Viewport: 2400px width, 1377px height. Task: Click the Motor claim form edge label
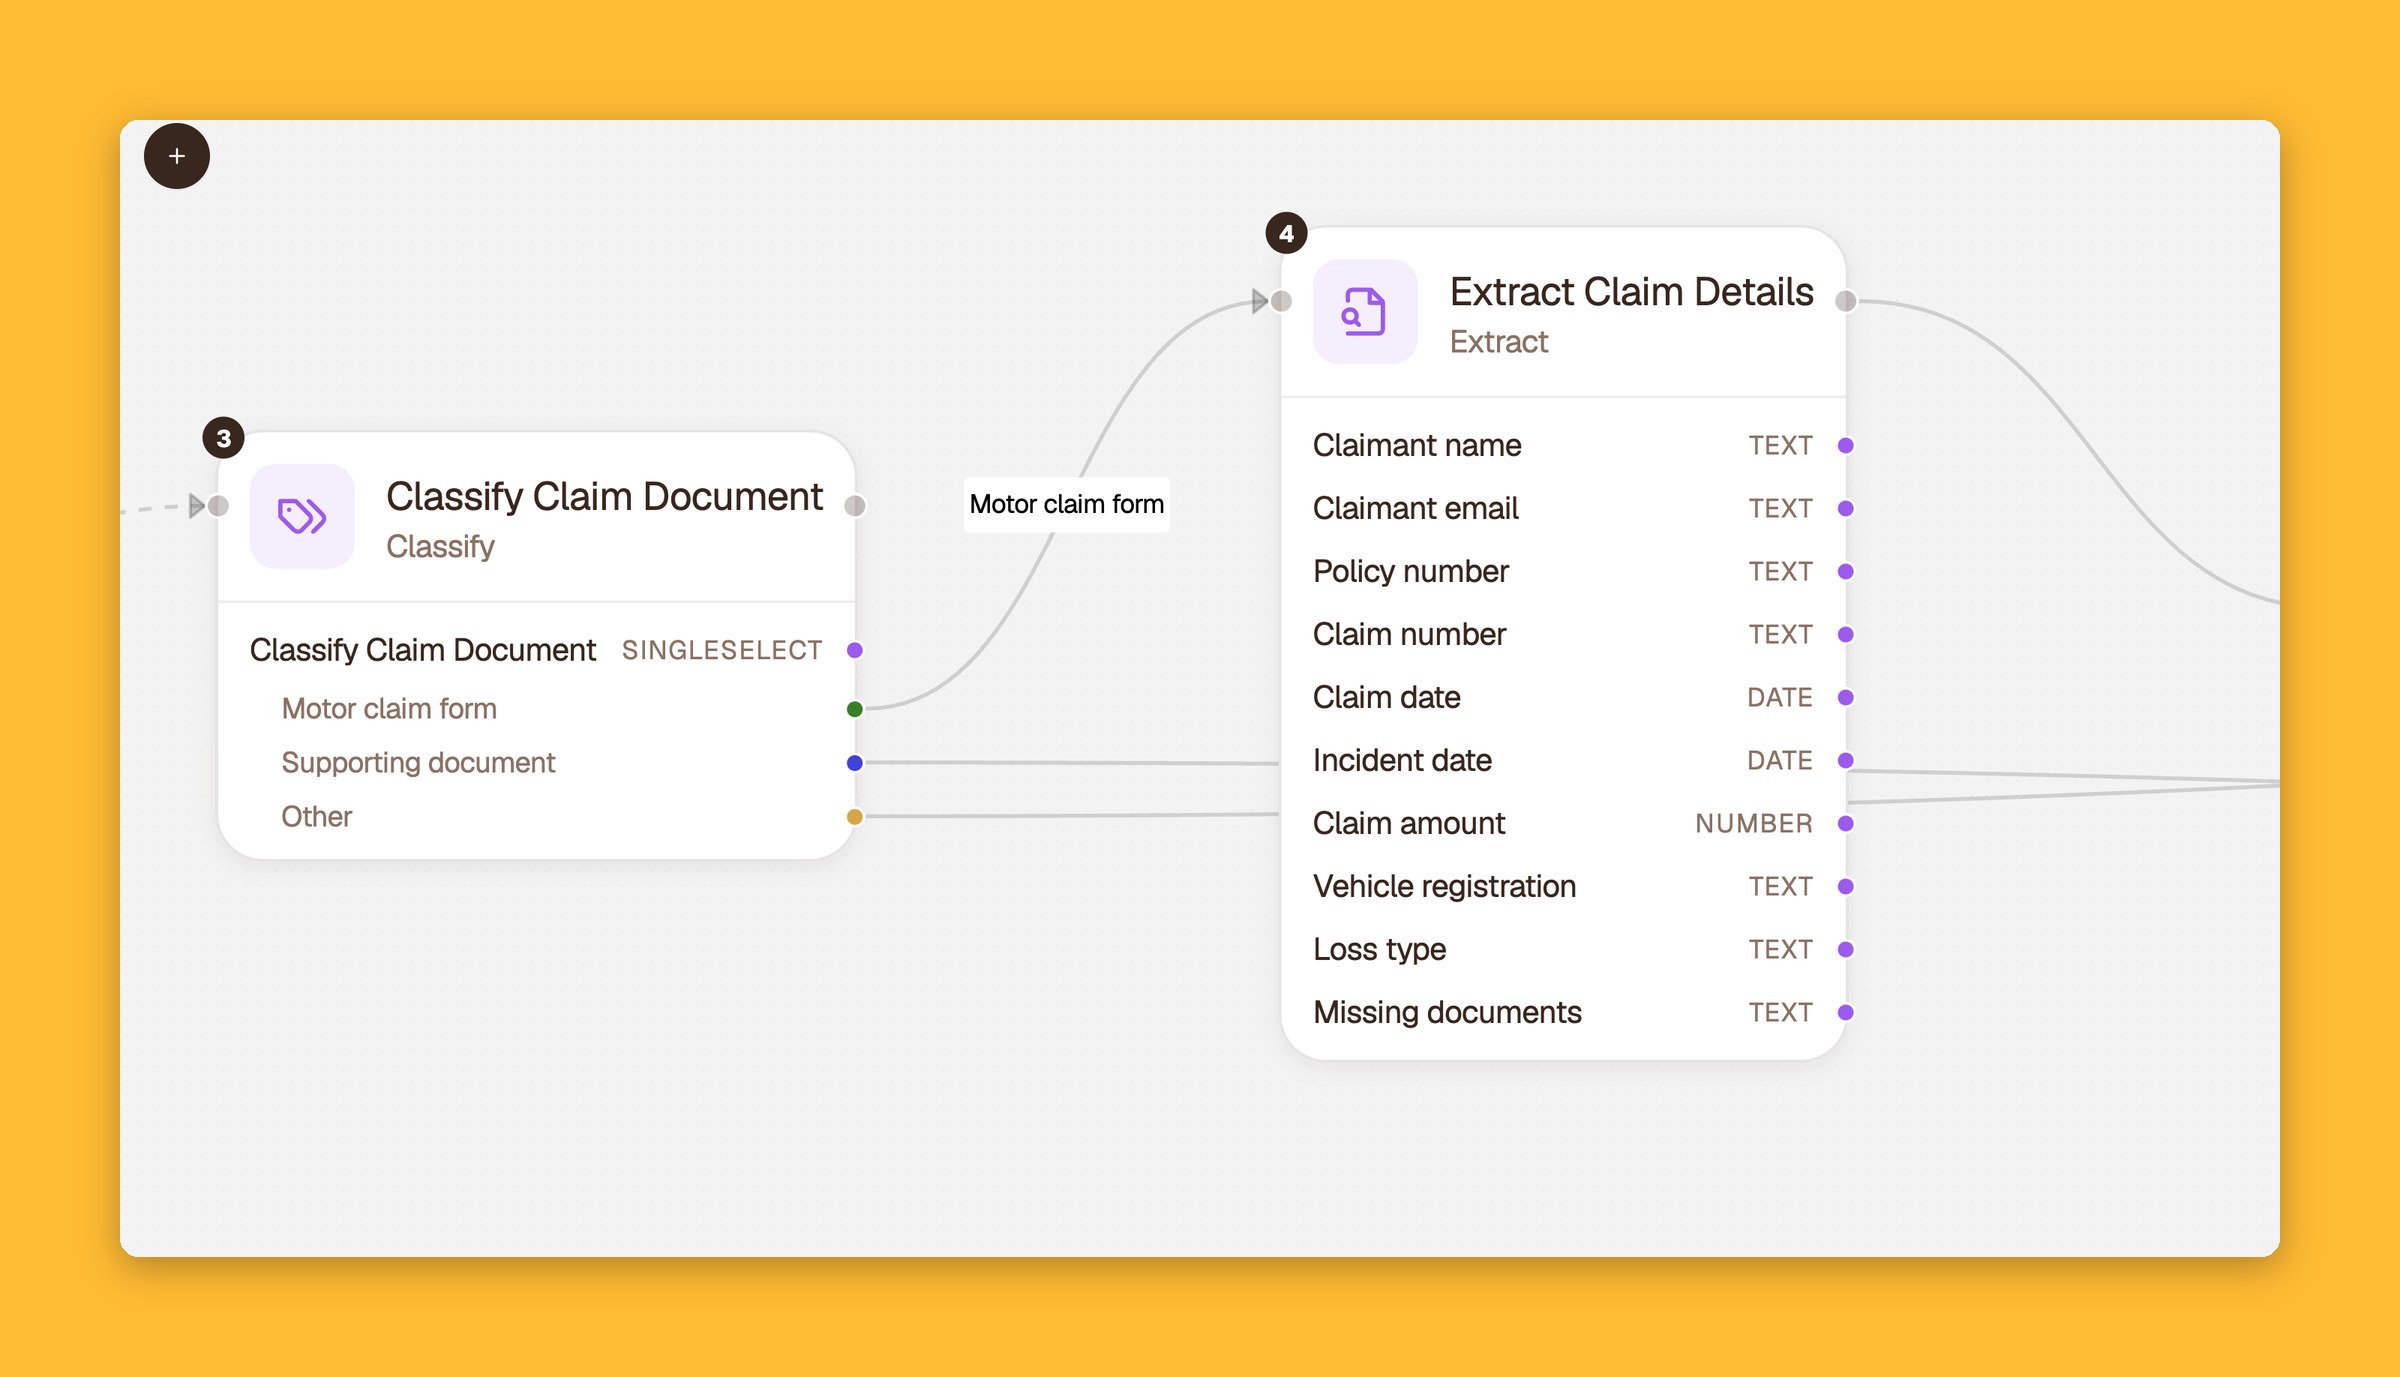[x=1067, y=504]
